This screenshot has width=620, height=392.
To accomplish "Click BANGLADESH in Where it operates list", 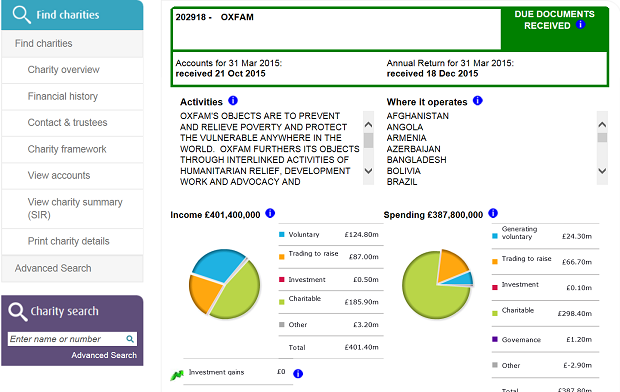I will pos(416,160).
